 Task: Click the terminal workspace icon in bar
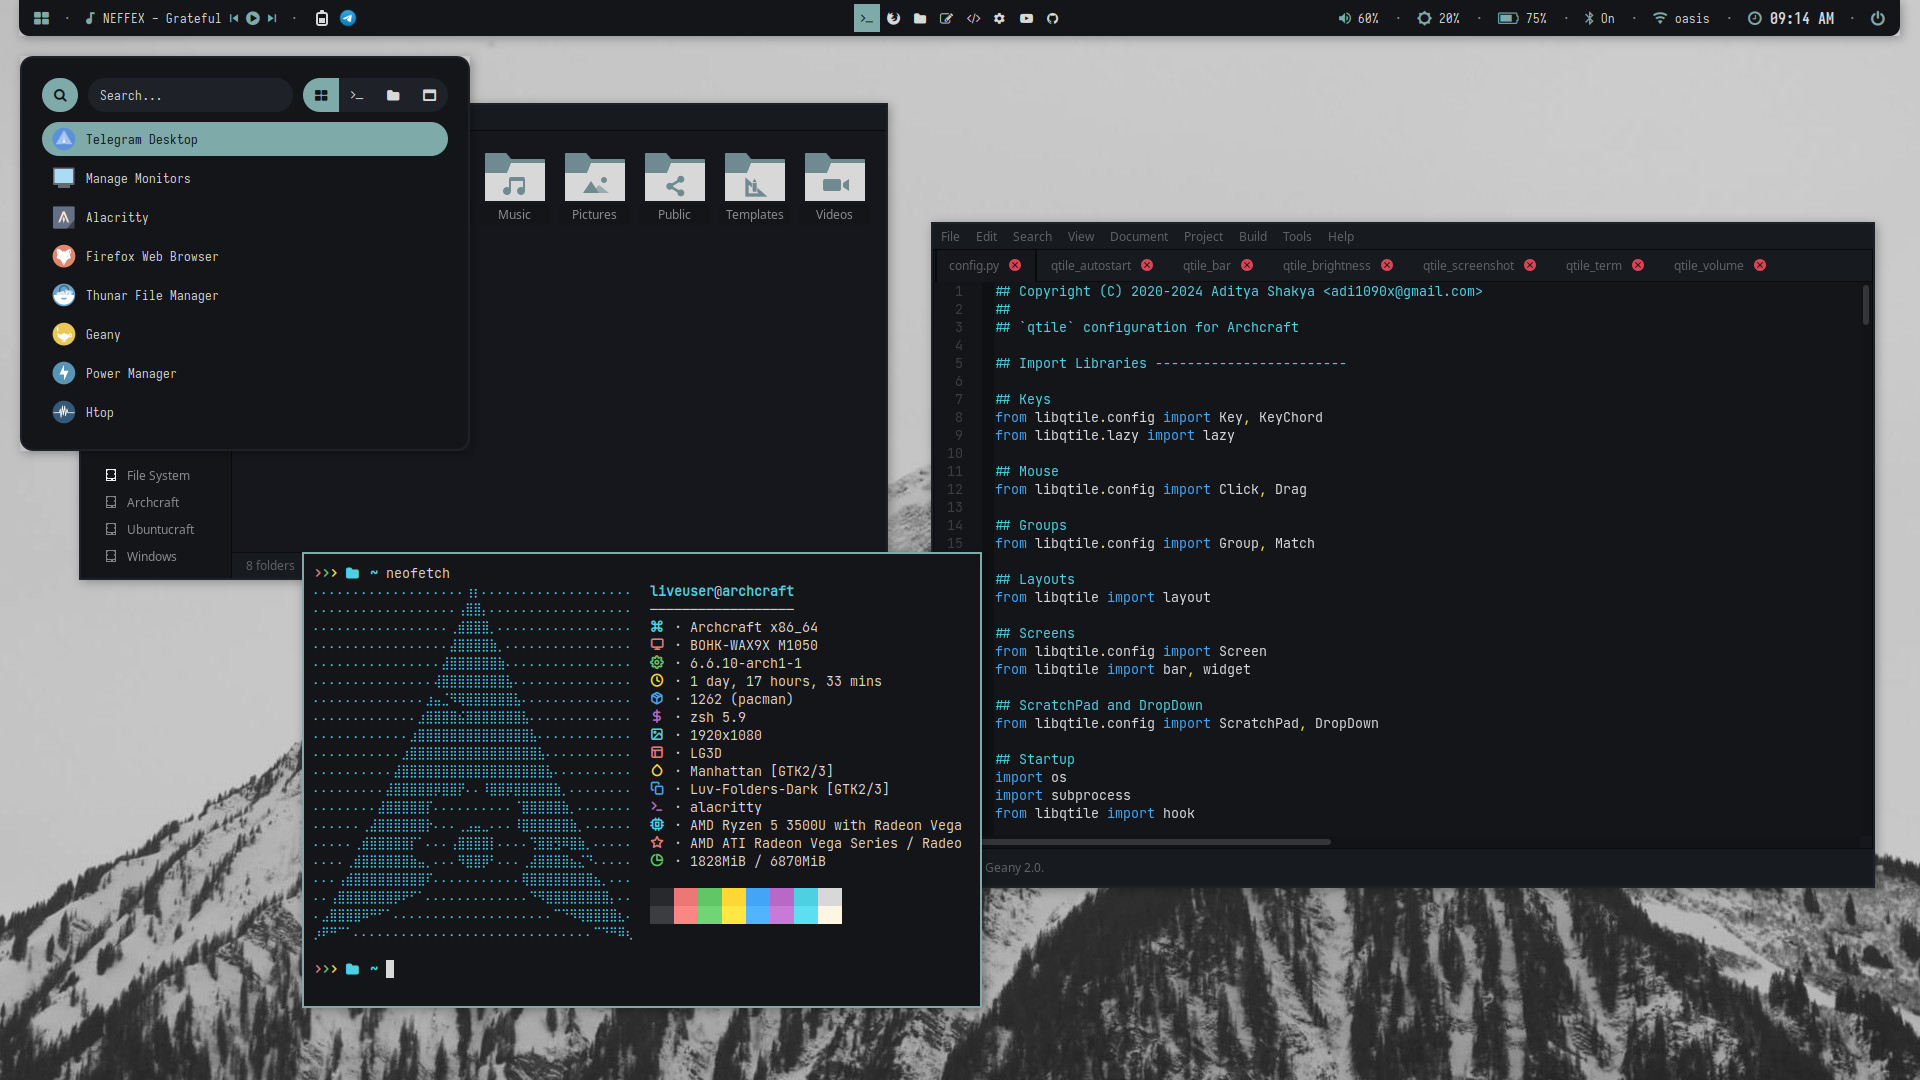866,18
